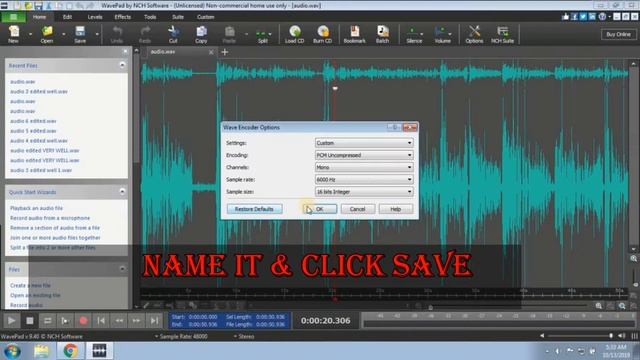Click OK in Wave Encoder Options

[320, 209]
